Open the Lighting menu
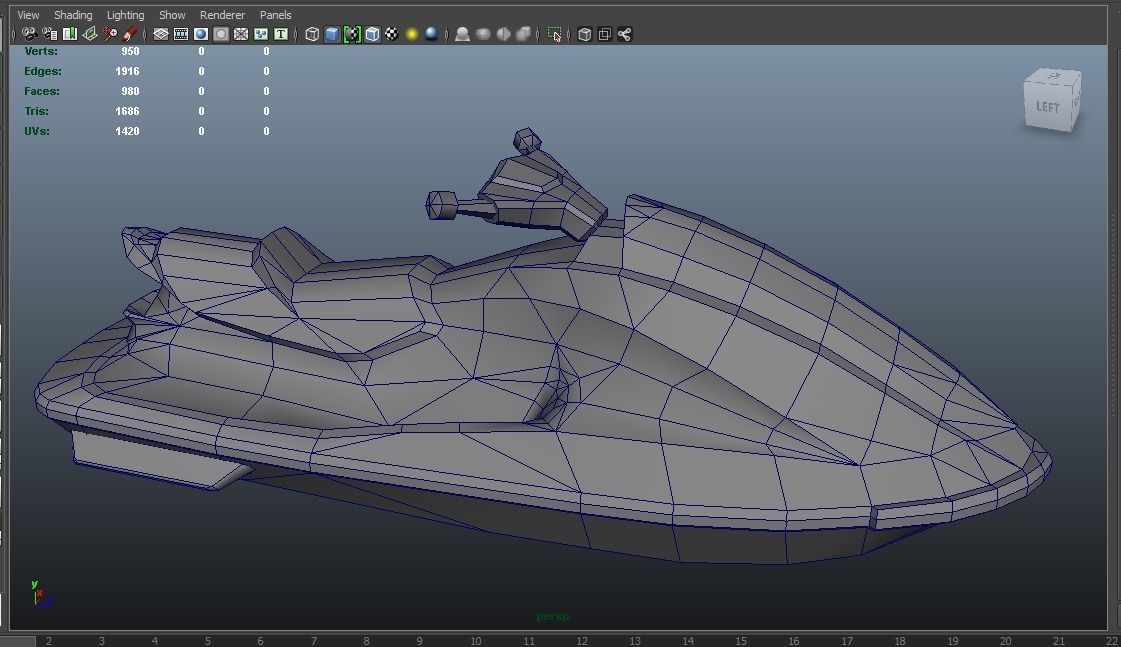 (125, 14)
